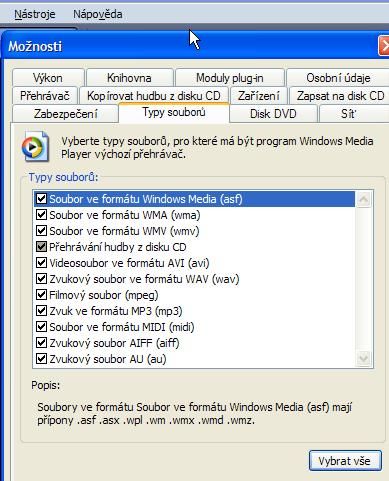Screen dimensions: 389x481
Task: Select the Typy souborů tab
Action: (x=174, y=112)
